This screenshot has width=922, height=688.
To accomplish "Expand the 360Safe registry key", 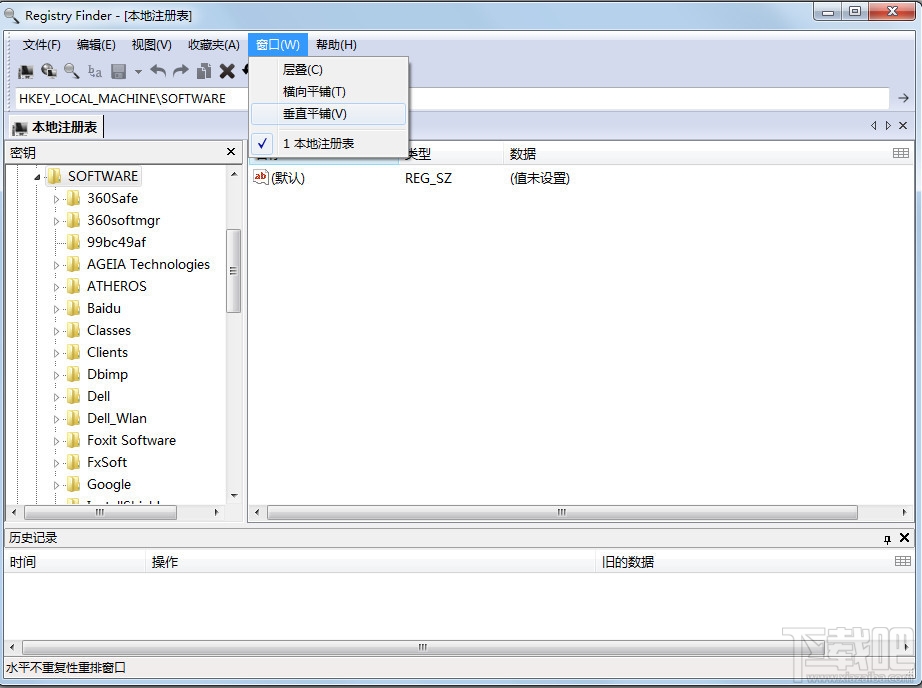I will 58,198.
